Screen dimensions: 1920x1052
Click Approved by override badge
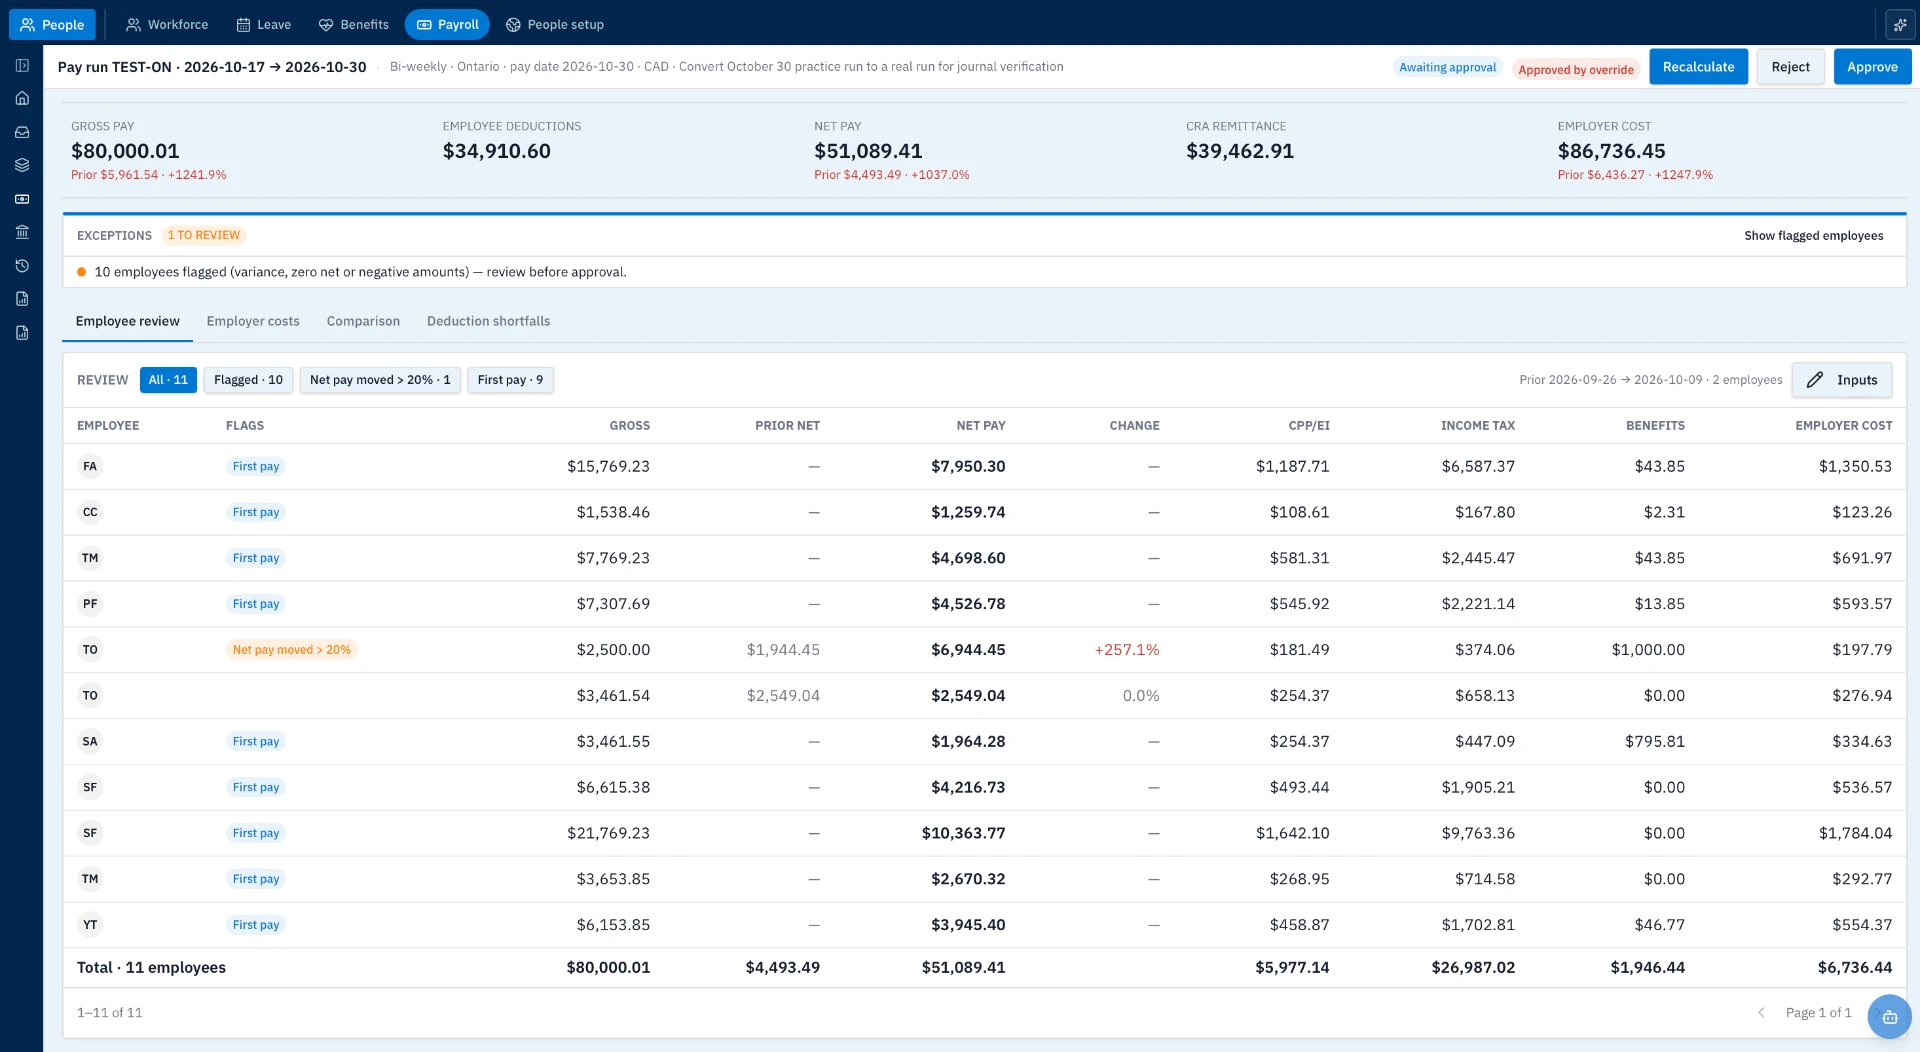tap(1575, 70)
